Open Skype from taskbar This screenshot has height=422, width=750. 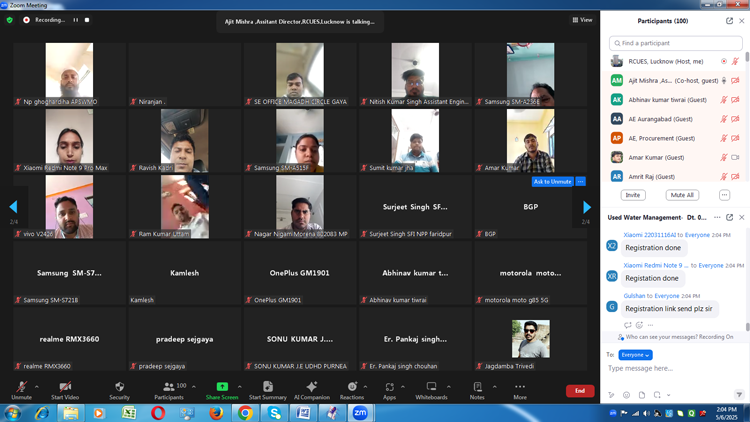[275, 413]
